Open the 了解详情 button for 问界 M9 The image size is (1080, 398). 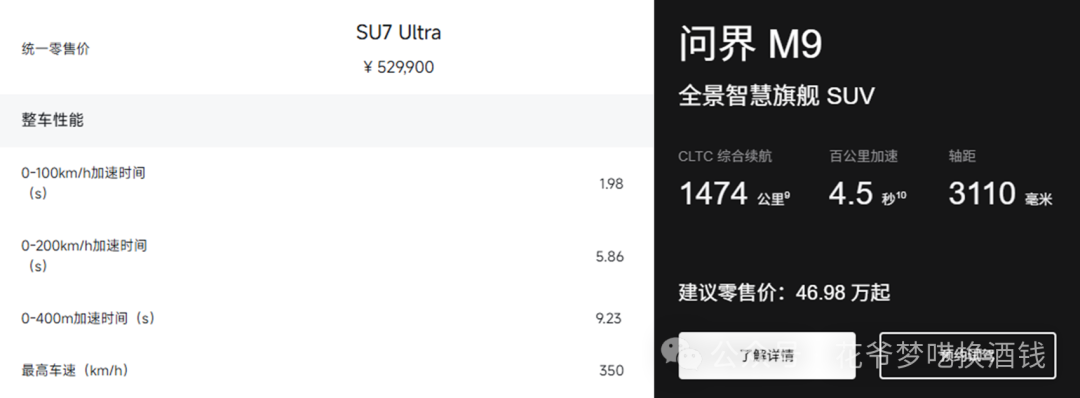pos(767,356)
